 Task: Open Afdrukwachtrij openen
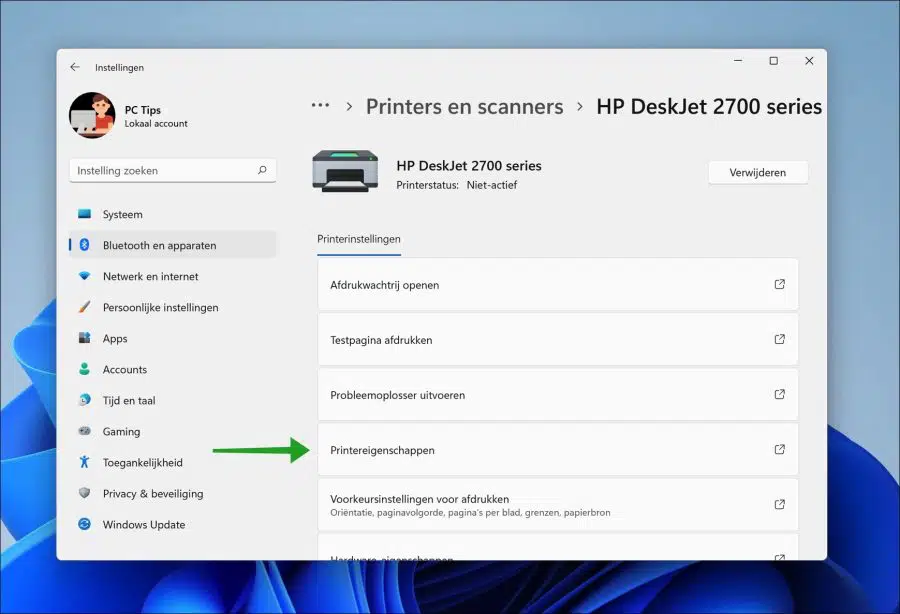(x=558, y=285)
